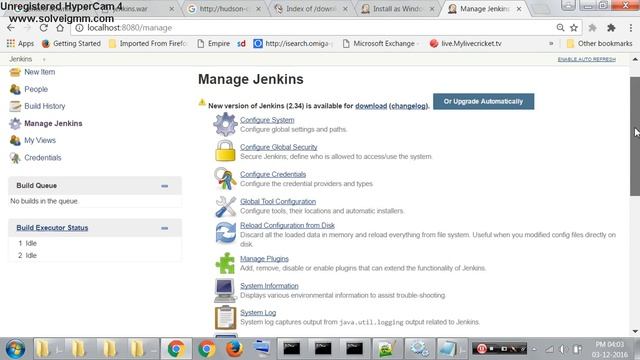The width and height of the screenshot is (640, 360).
Task: Click the wrench Global Tool Configuration icon
Action: [225, 206]
